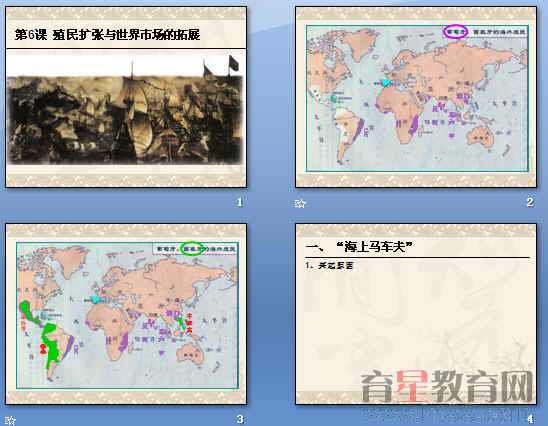Screen dimensions: 548x426
Task: Click the title 第6课 殖民扩张与世界市场的拓展
Action: [107, 35]
